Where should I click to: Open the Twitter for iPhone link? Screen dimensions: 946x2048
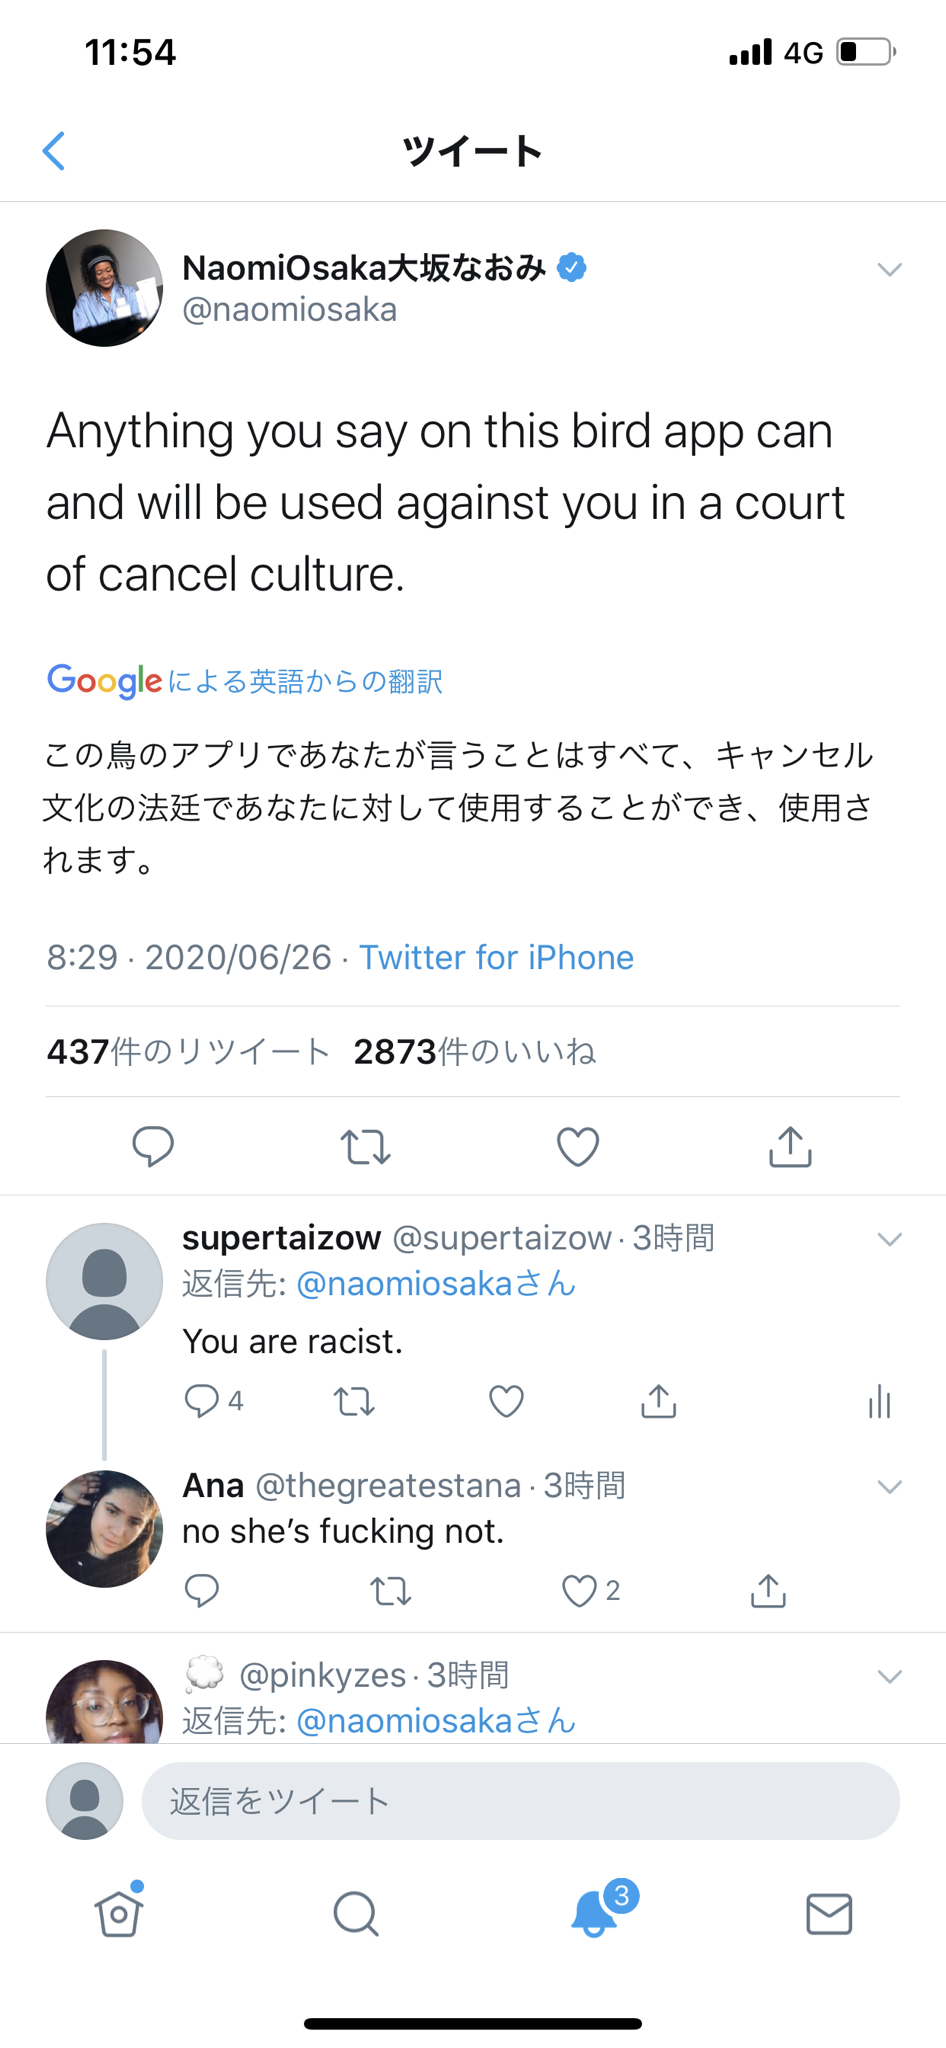pyautogui.click(x=496, y=958)
